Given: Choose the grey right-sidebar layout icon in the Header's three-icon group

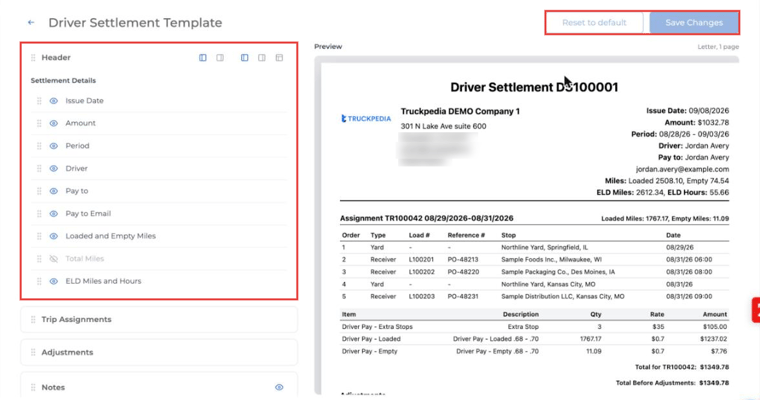Looking at the screenshot, I should (x=262, y=58).
